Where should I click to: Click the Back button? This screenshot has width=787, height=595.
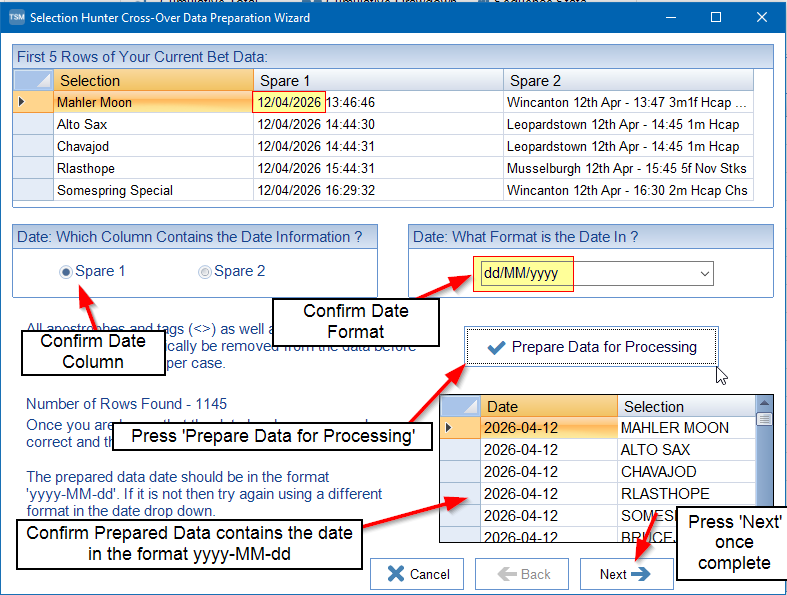click(522, 574)
